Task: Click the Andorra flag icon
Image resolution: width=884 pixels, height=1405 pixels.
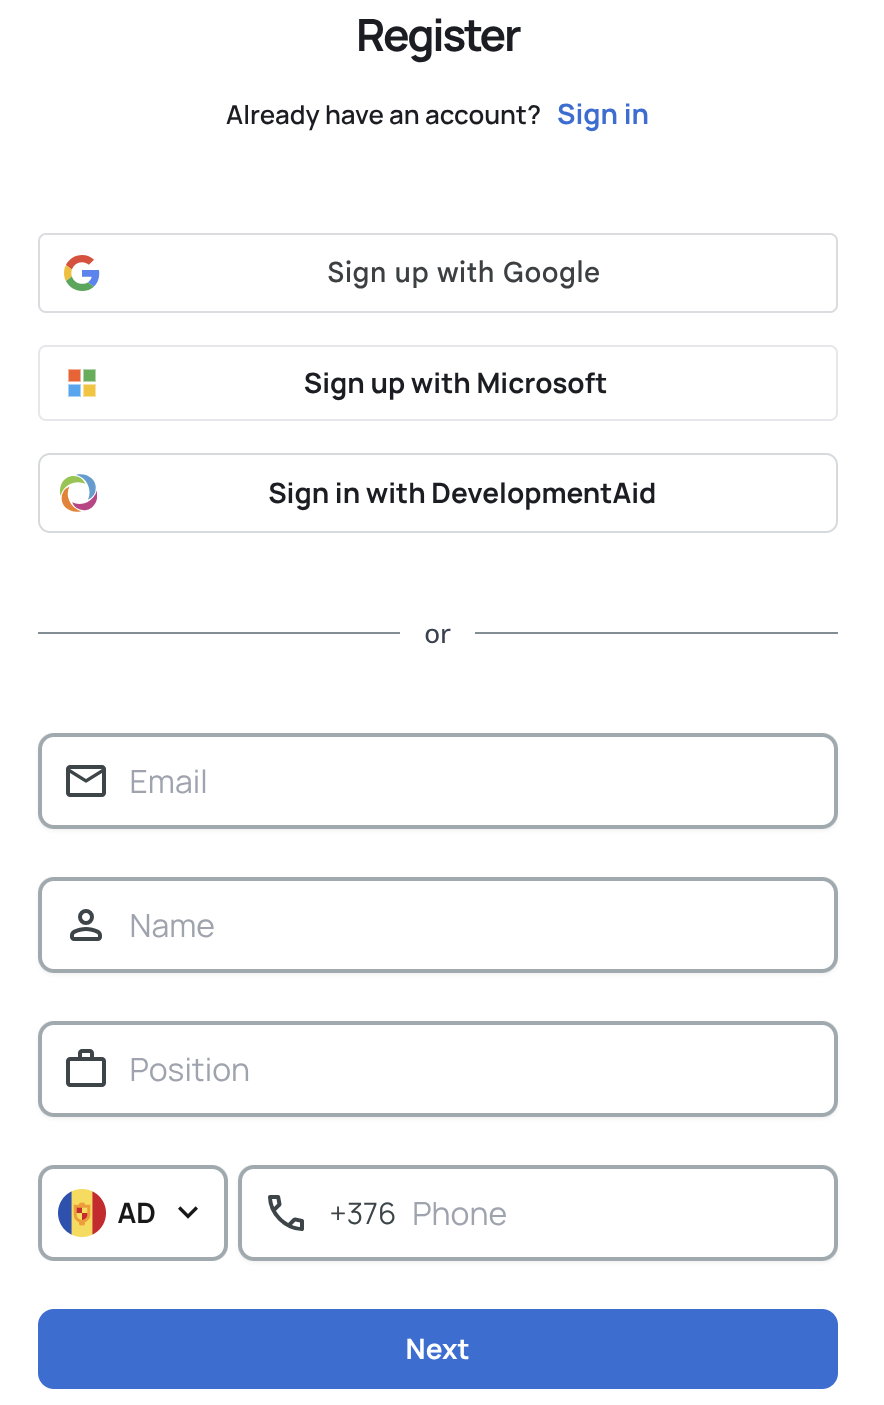Action: click(x=82, y=1213)
